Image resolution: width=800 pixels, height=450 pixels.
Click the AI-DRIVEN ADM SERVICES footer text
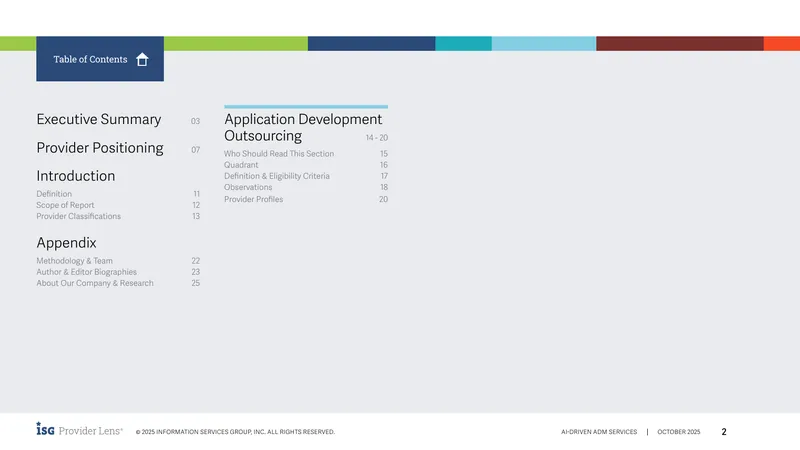(599, 432)
